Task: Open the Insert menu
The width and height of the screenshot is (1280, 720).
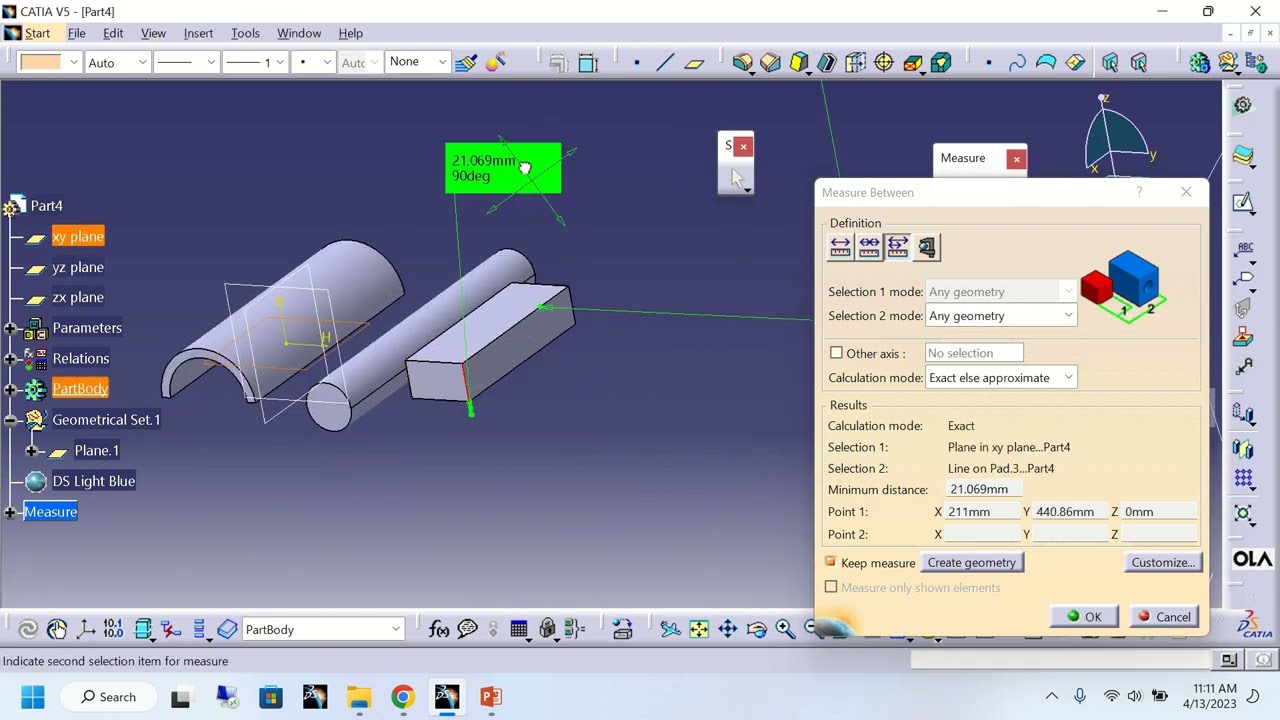Action: [x=198, y=33]
